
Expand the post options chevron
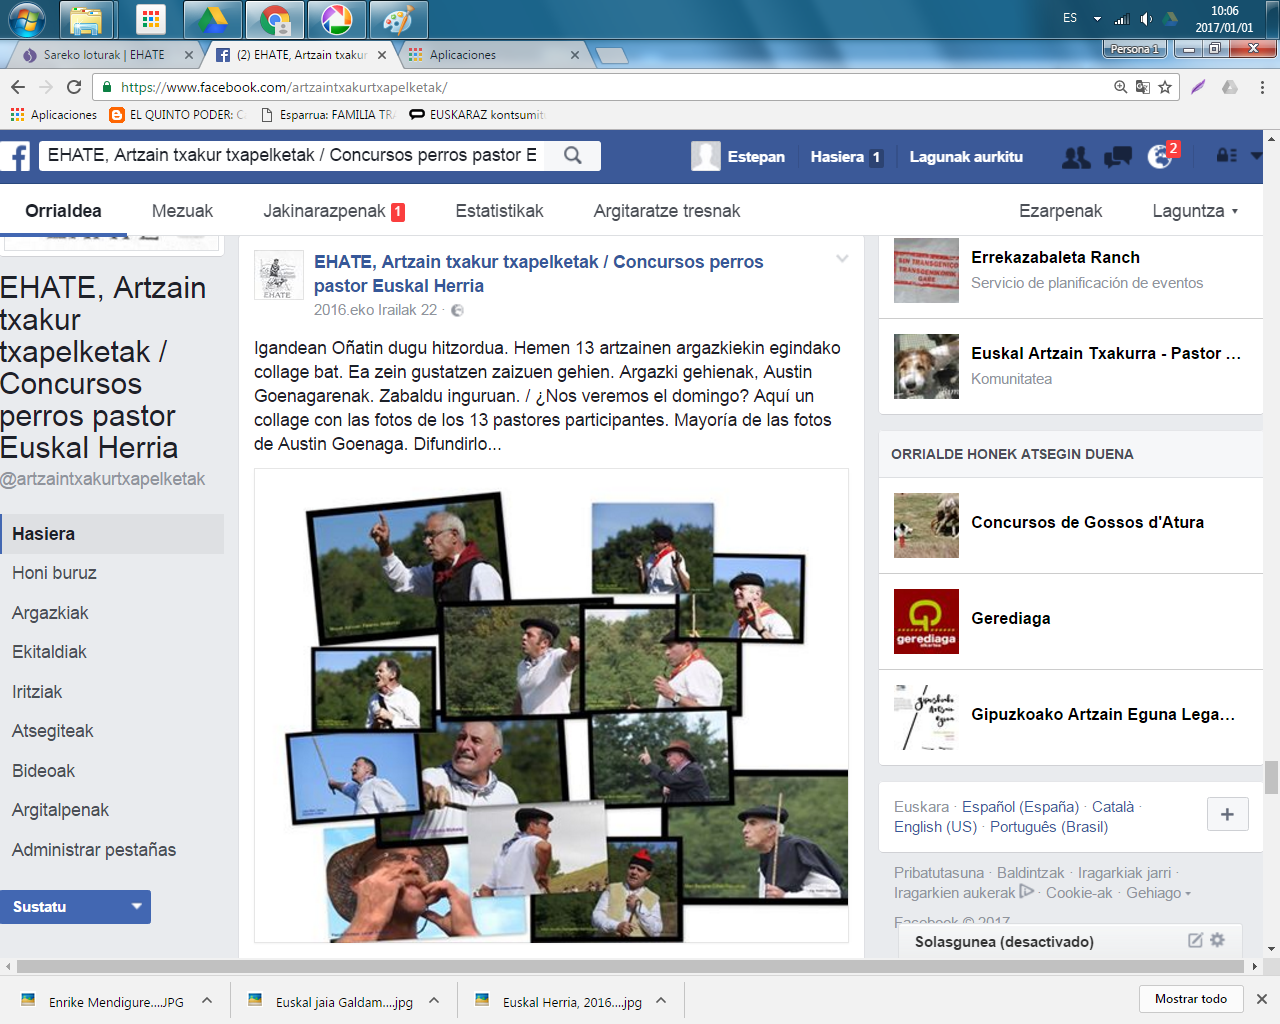[x=842, y=259]
